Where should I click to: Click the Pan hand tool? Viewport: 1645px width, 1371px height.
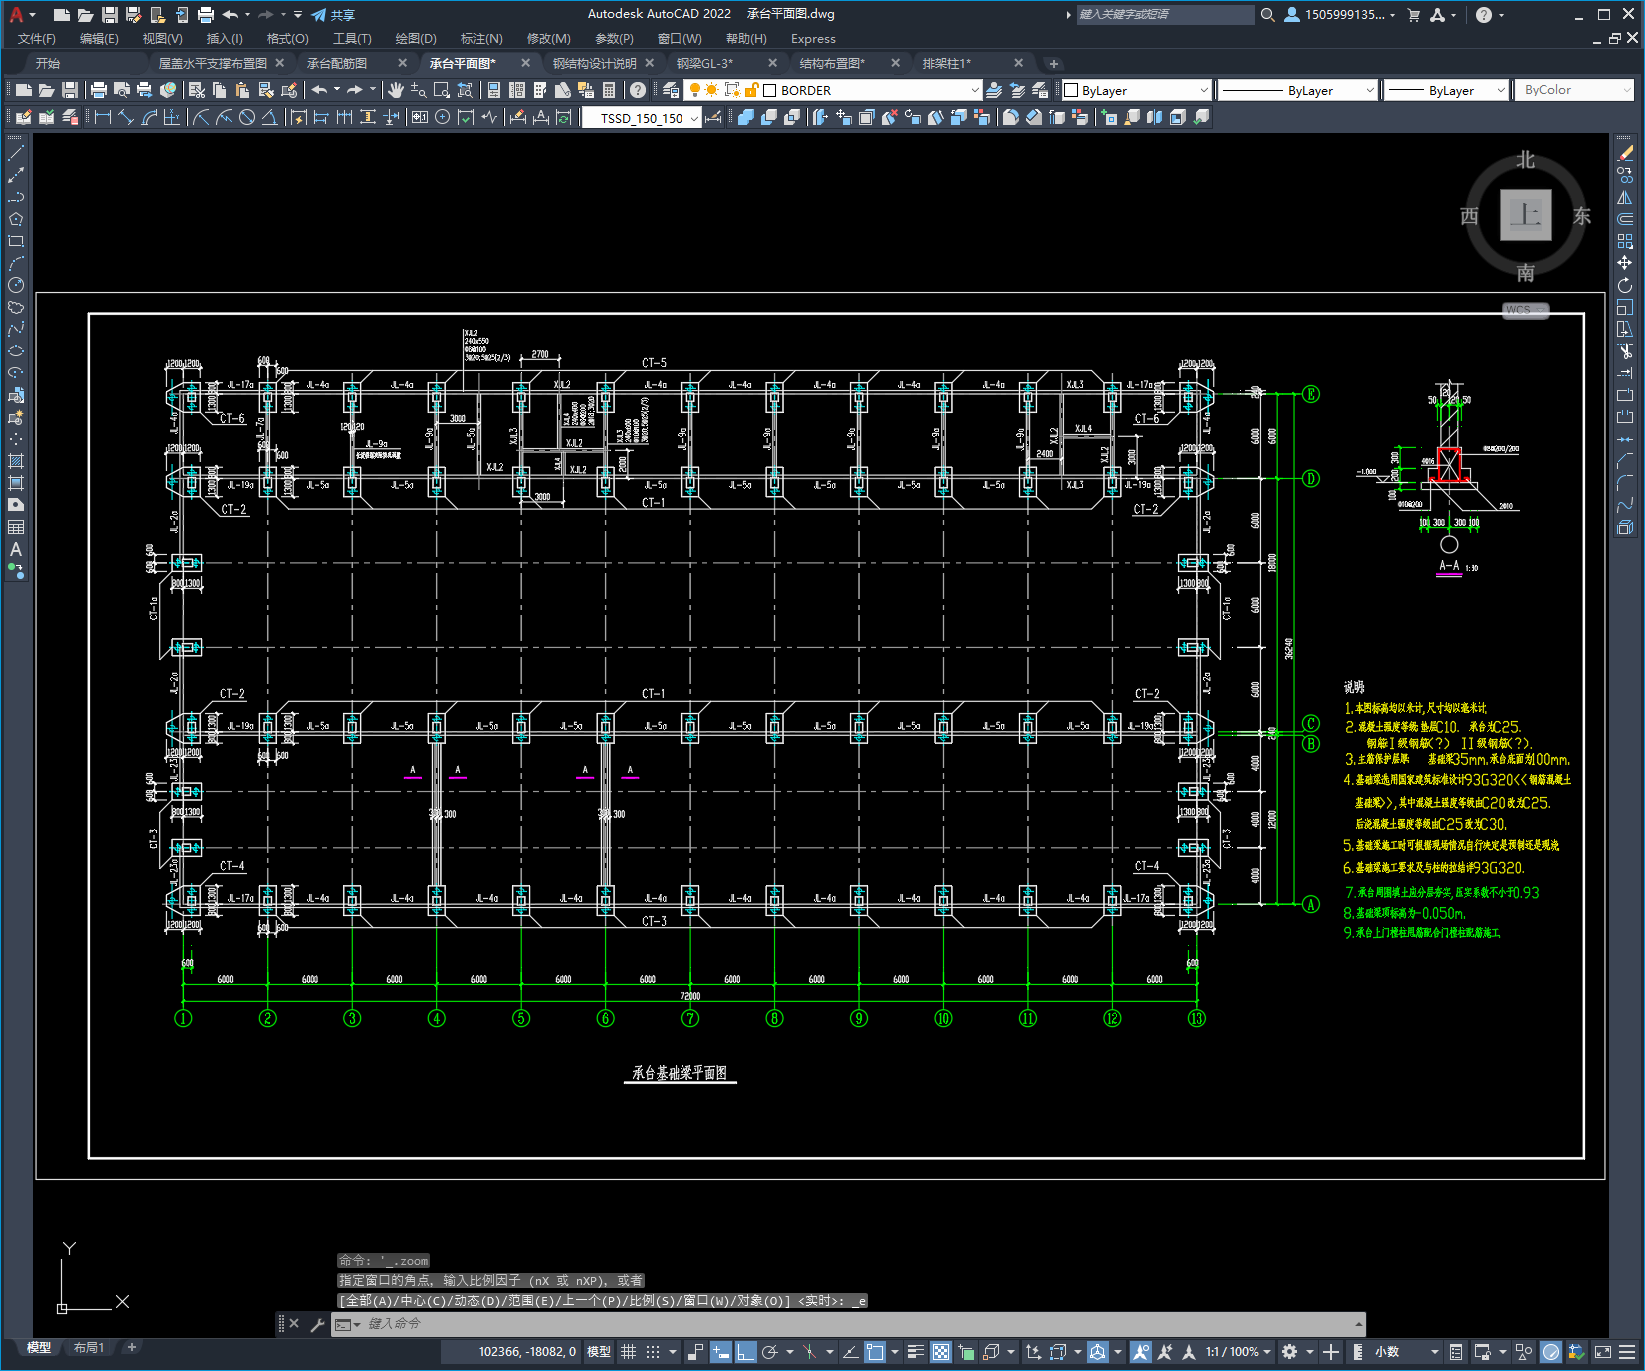tap(396, 90)
